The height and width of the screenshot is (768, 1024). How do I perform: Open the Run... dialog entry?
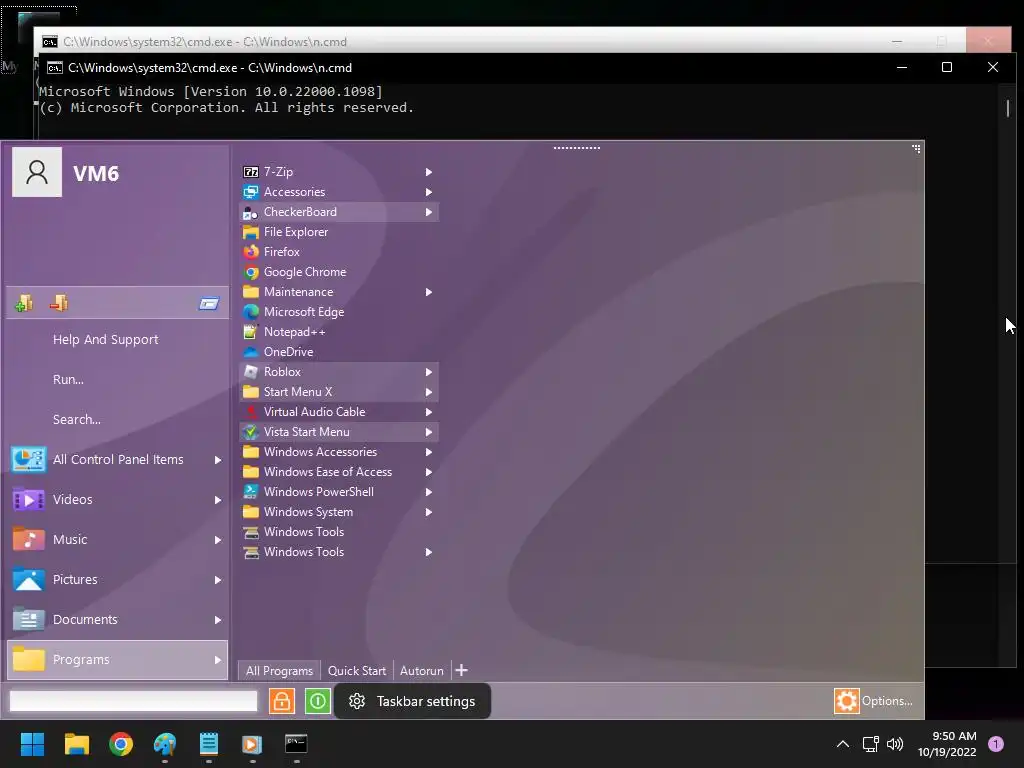[x=68, y=379]
